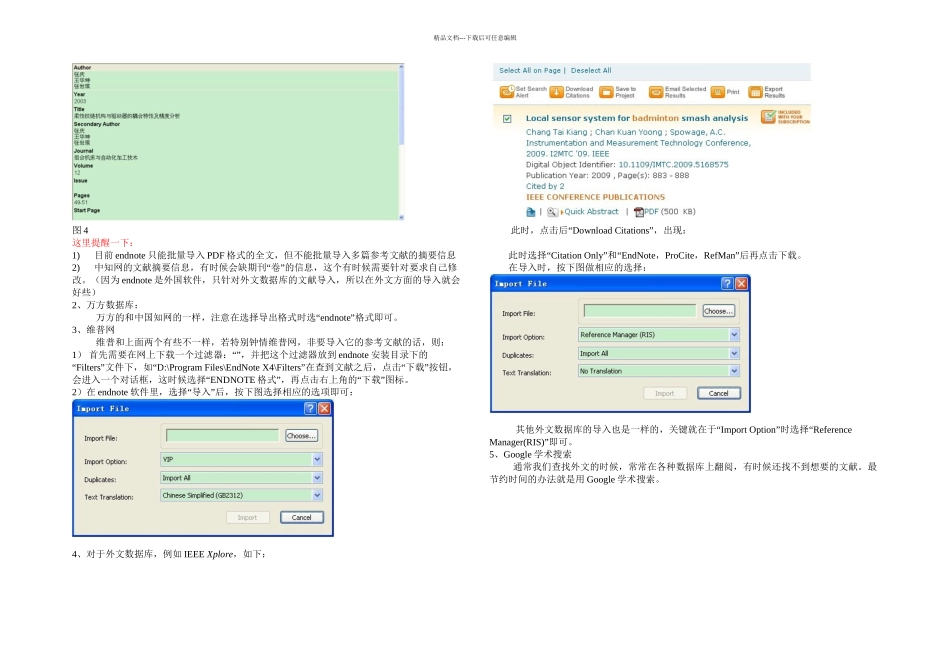Click the vertical scrollbar thumb of the record panel

point(401,107)
